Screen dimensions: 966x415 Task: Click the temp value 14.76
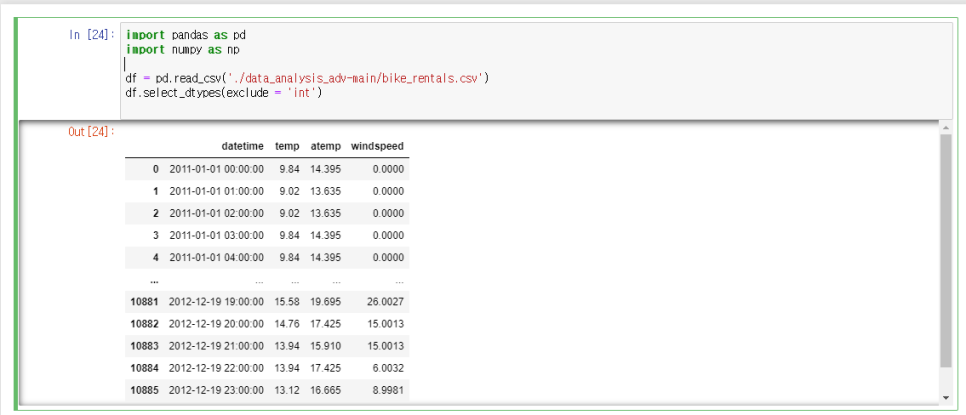pos(288,324)
